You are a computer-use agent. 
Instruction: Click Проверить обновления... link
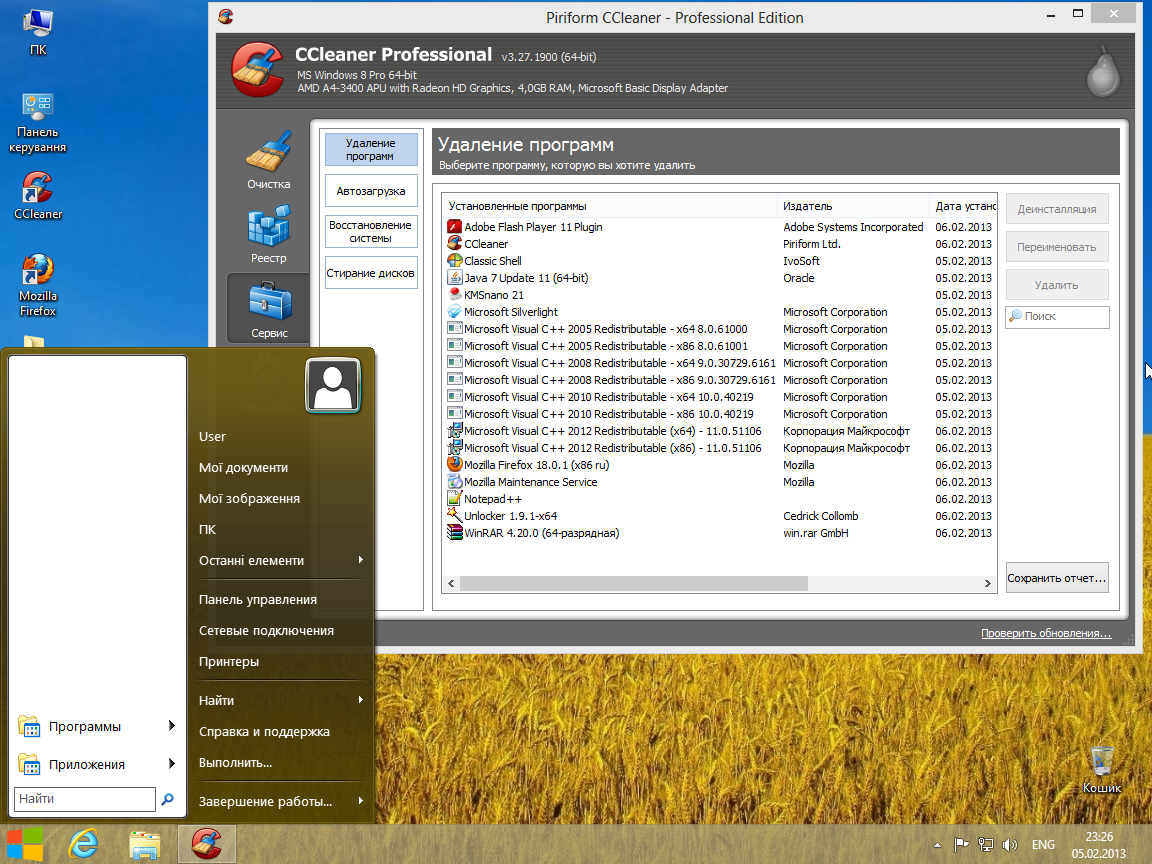tap(1046, 633)
